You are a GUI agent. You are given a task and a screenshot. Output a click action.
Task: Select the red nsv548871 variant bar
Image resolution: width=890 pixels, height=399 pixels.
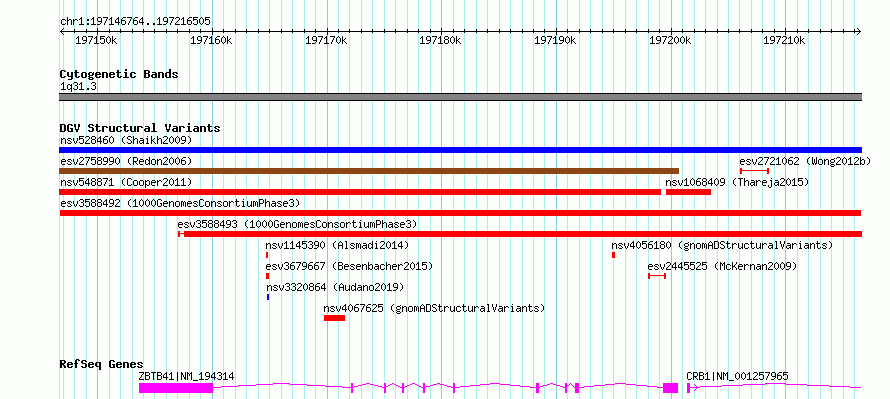tap(360, 192)
